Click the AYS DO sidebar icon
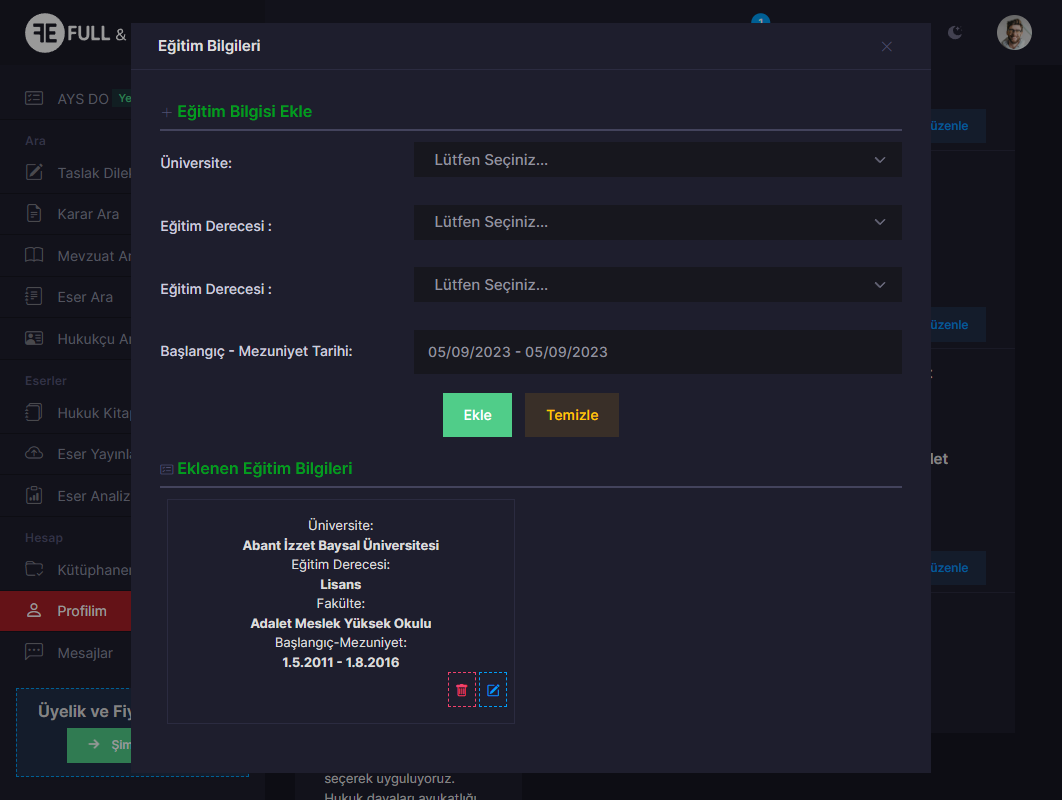 pyautogui.click(x=35, y=98)
